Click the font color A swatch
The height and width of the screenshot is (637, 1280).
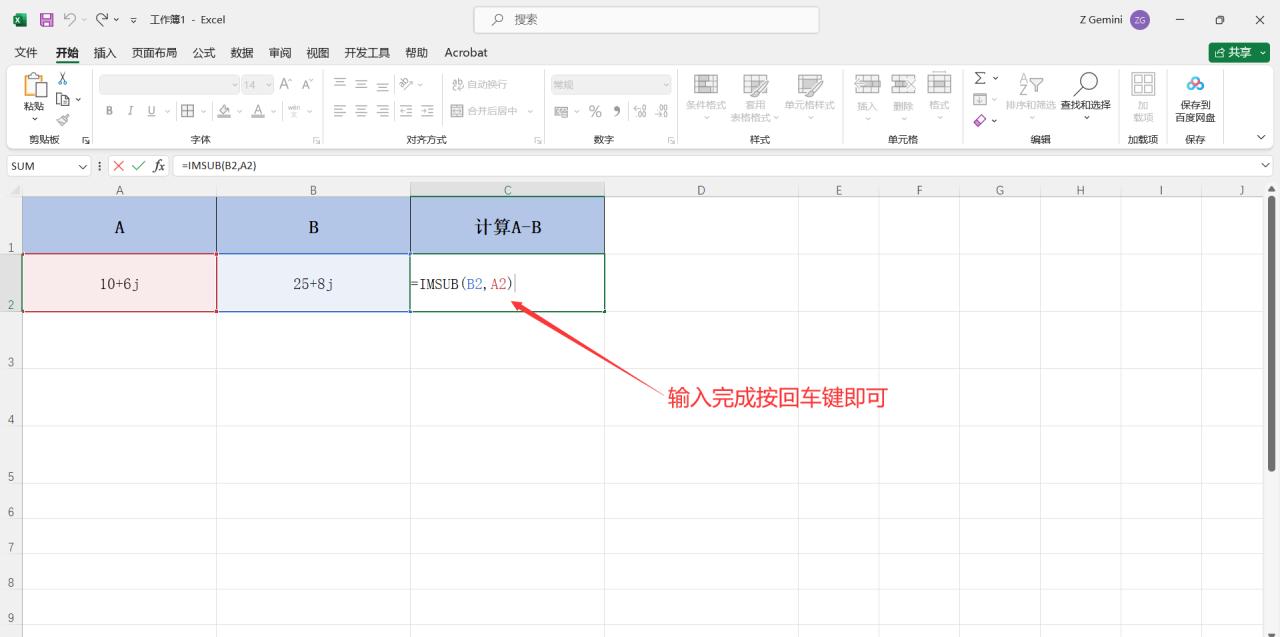point(258,111)
